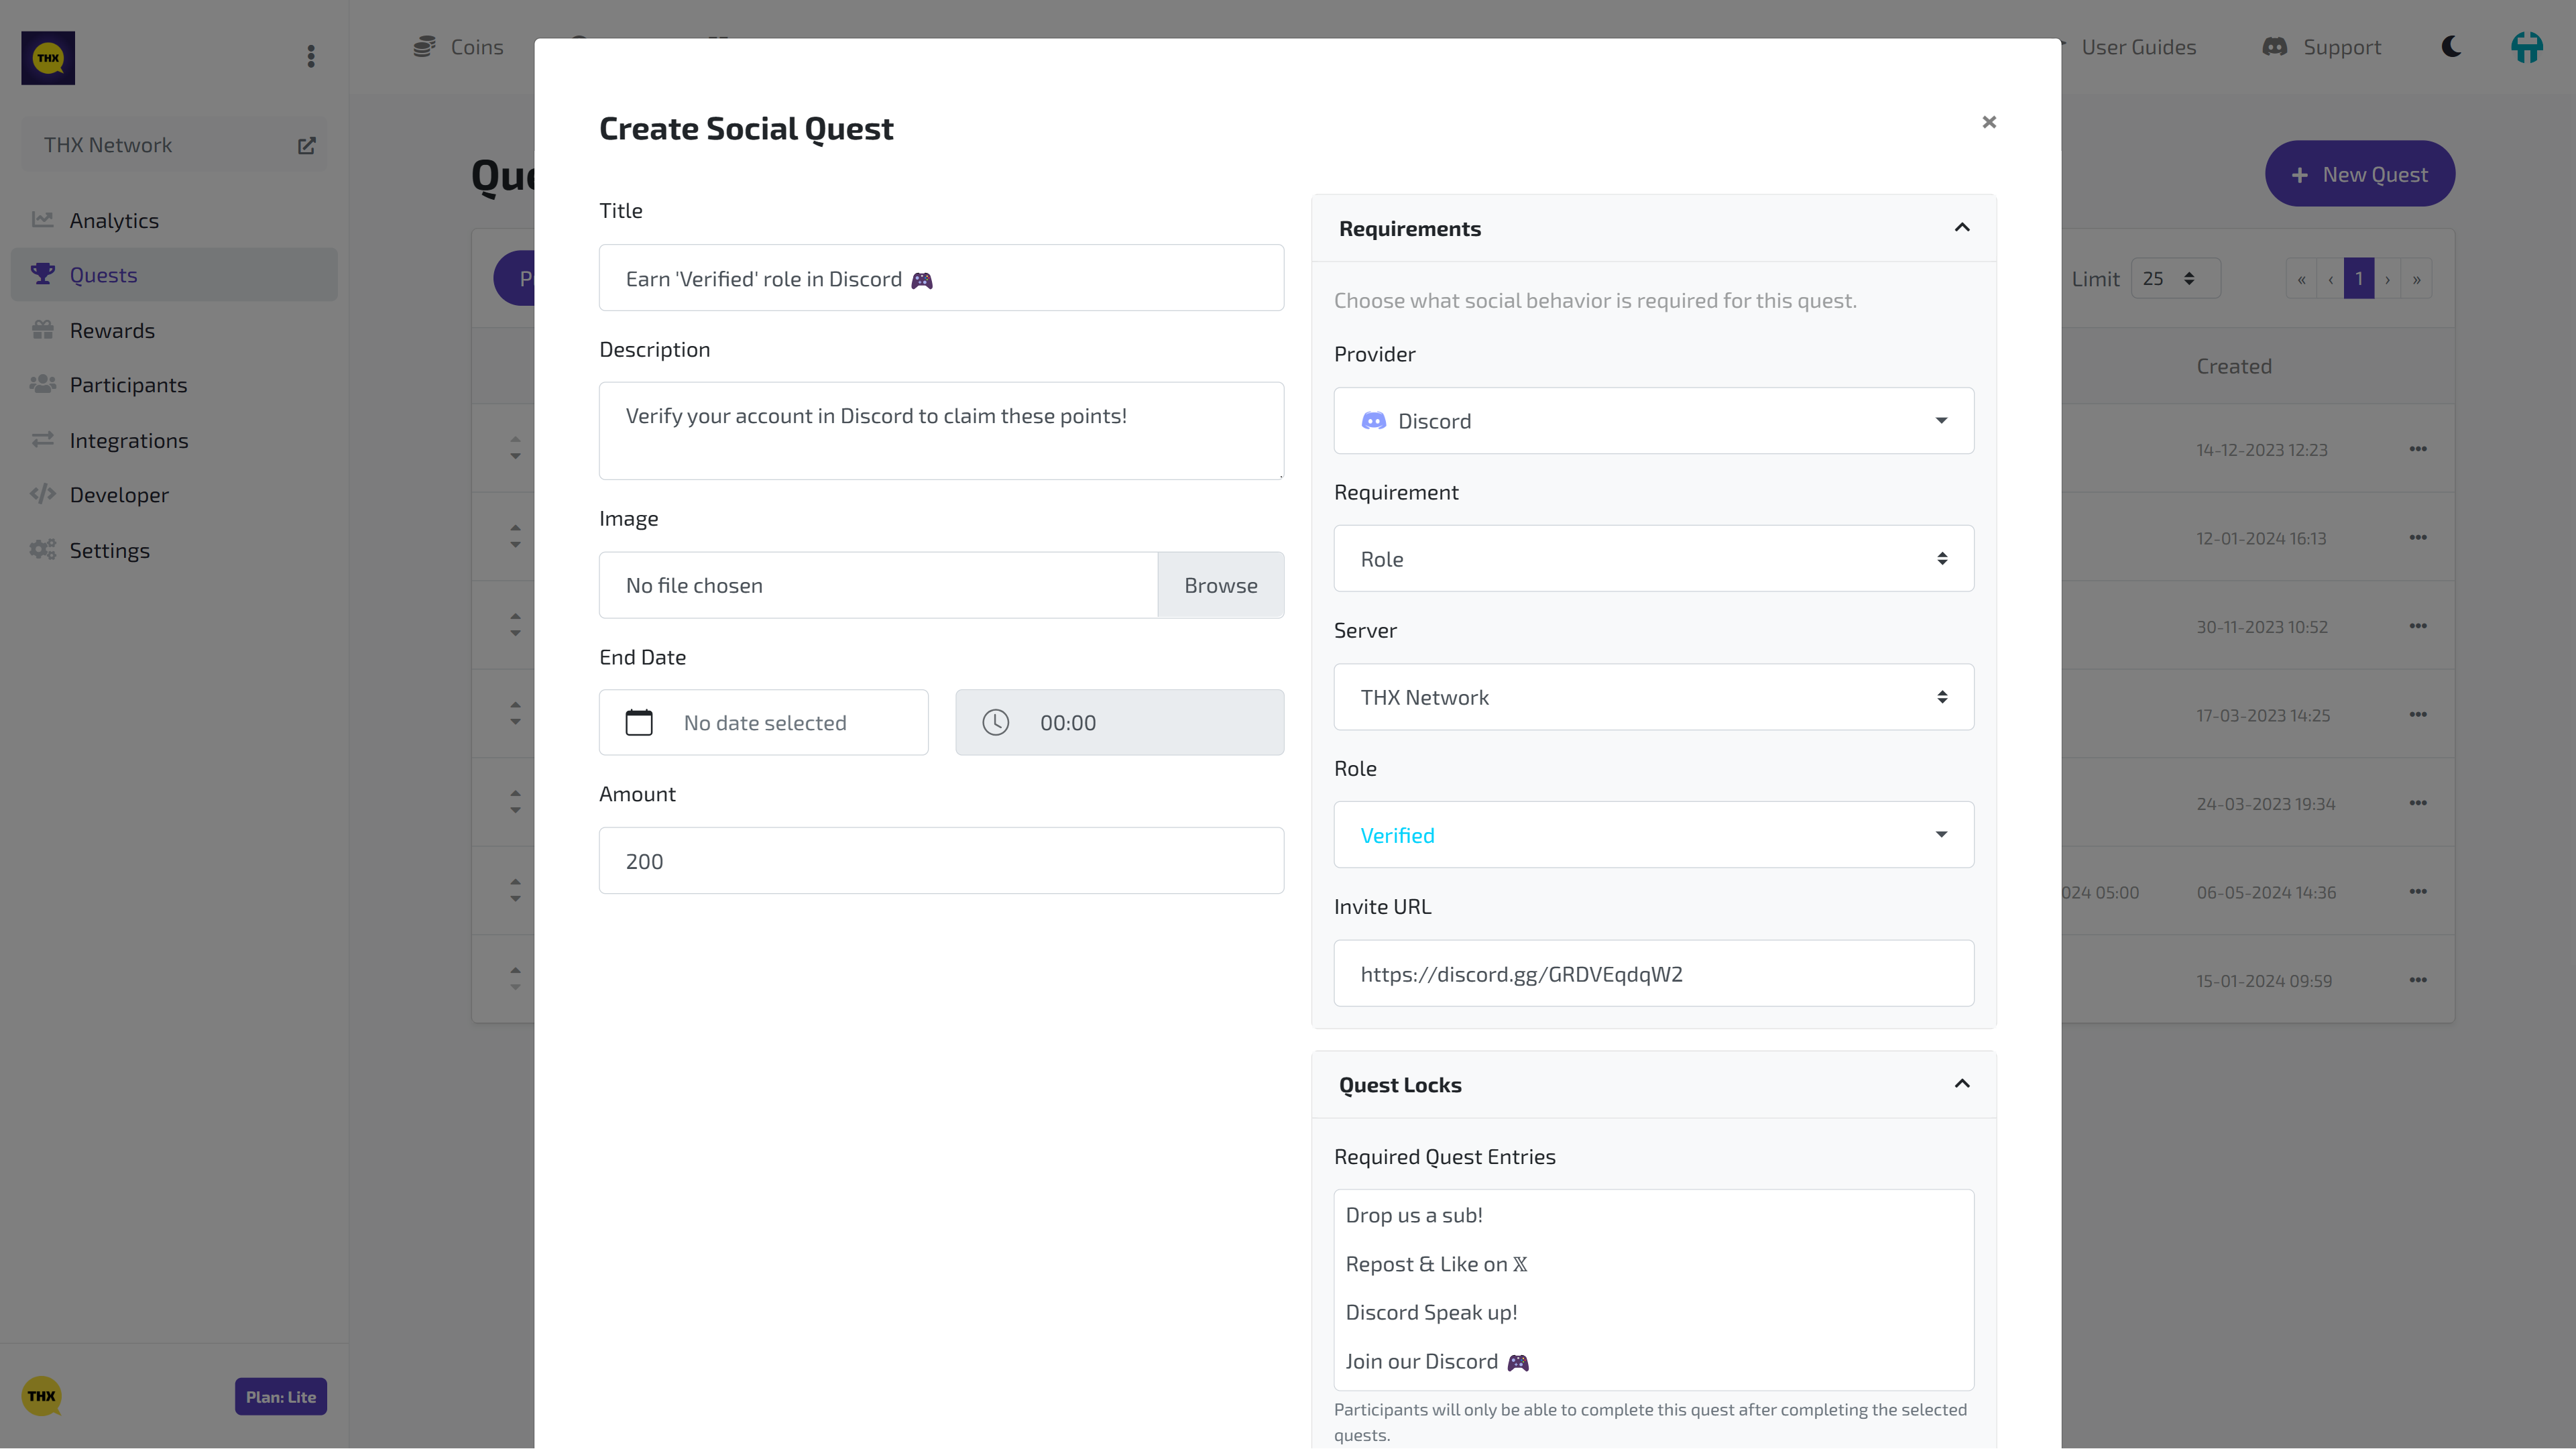This screenshot has height=1449, width=2576.
Task: Open the user avatar in top right
Action: coord(2526,47)
